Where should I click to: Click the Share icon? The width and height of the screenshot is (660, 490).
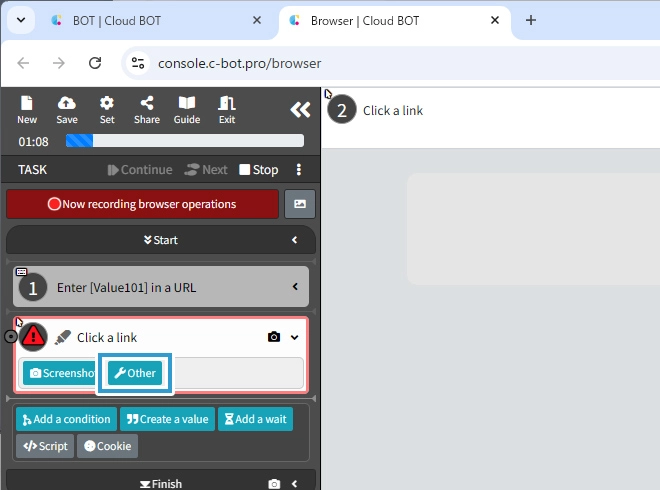pos(147,109)
